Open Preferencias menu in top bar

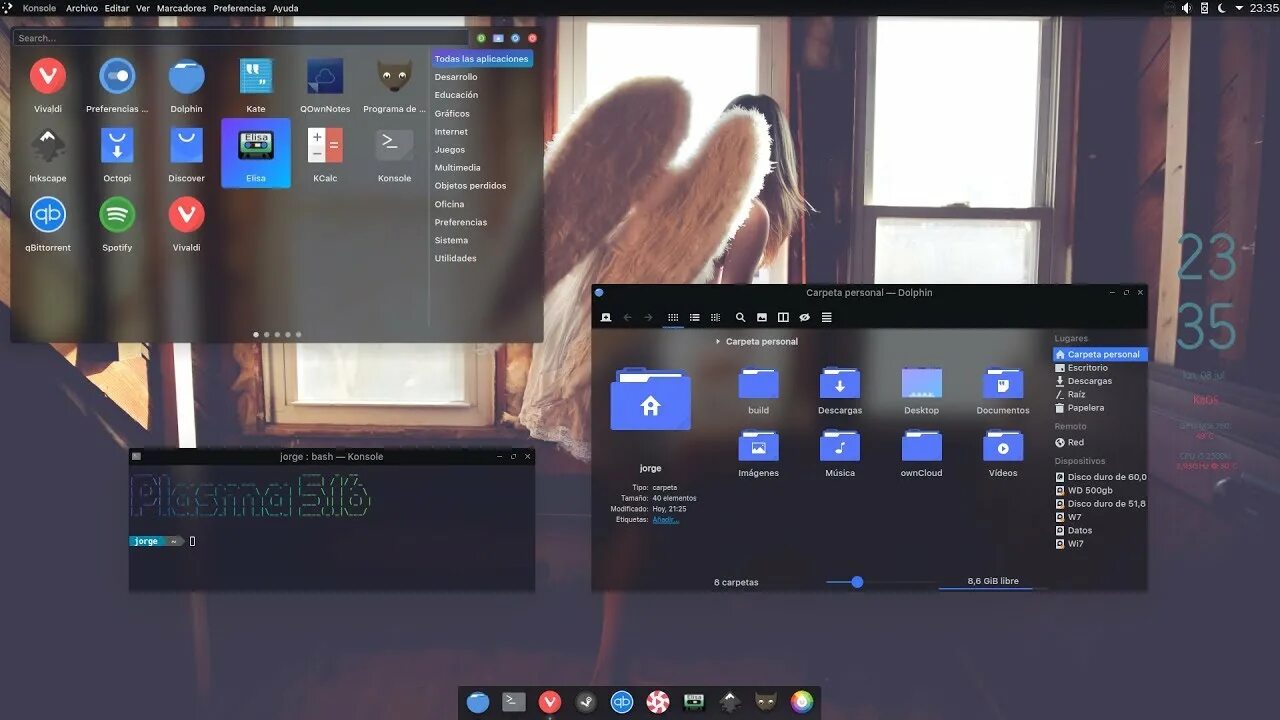pyautogui.click(x=240, y=8)
